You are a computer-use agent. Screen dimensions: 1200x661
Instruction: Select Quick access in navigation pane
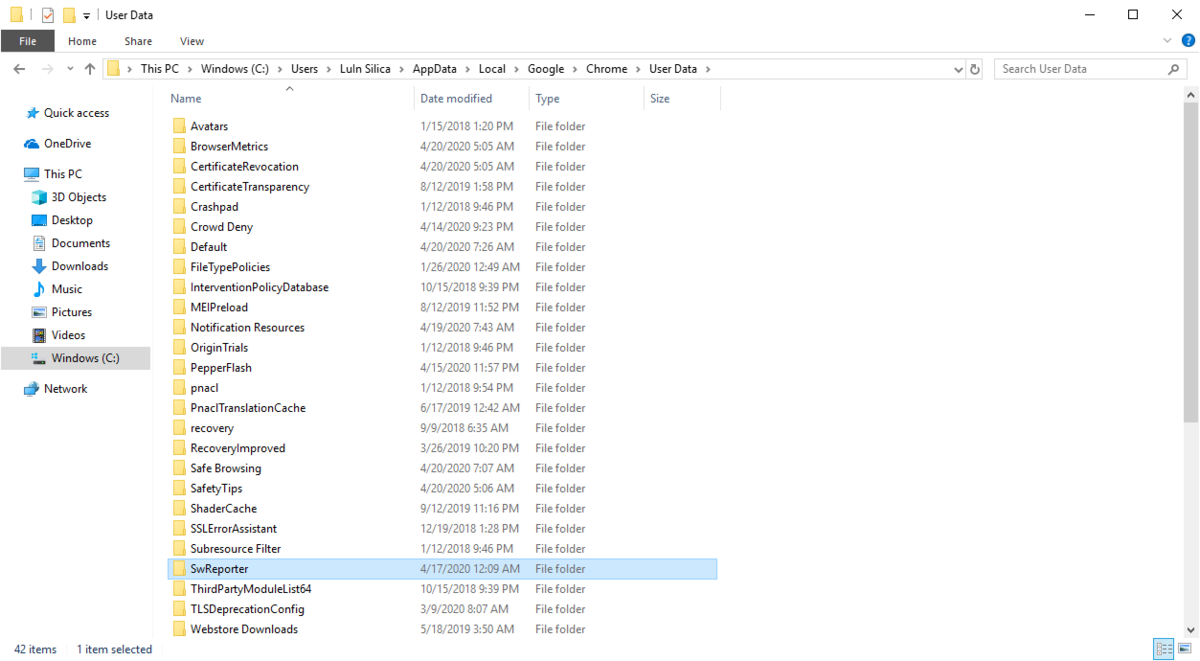click(x=76, y=113)
